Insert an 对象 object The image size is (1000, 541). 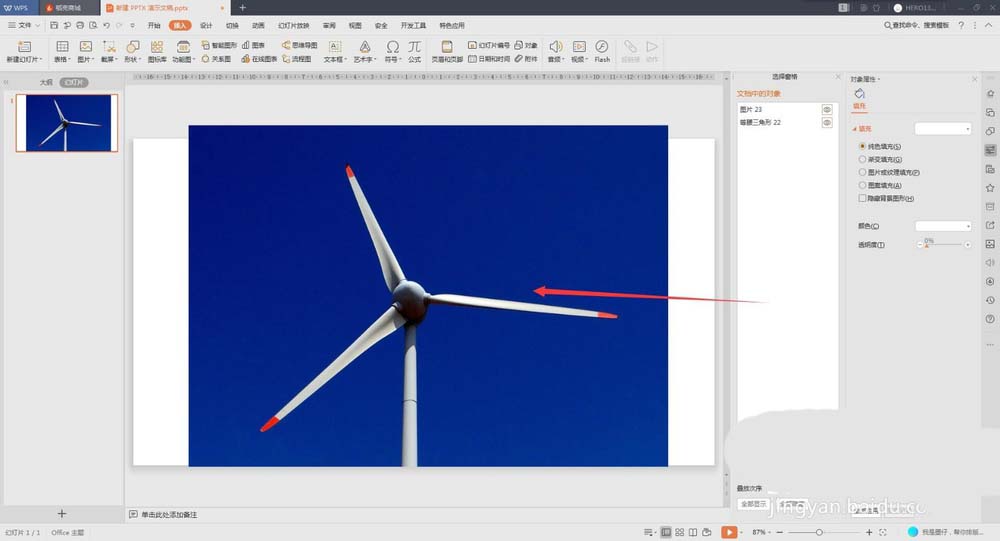coord(526,45)
